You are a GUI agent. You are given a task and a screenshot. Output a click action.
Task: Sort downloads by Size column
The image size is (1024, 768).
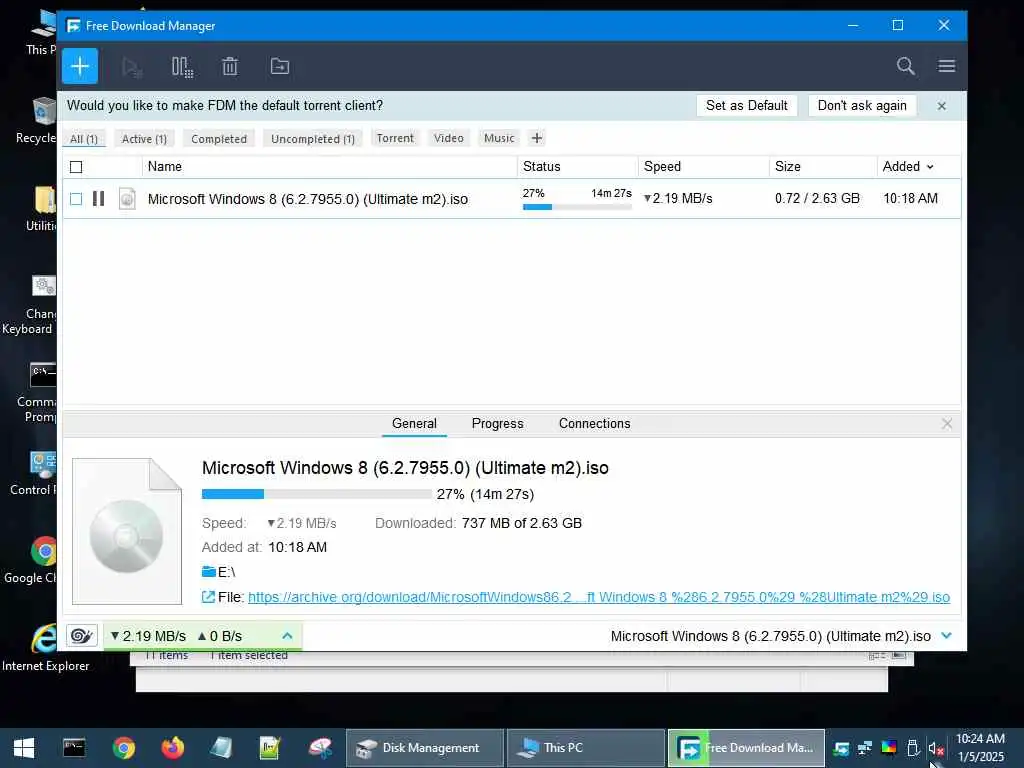pos(824,167)
